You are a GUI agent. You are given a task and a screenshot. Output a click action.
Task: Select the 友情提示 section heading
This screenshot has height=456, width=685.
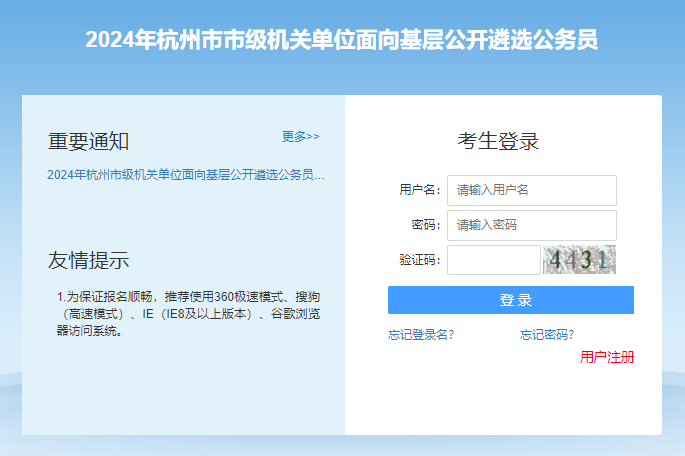click(88, 261)
